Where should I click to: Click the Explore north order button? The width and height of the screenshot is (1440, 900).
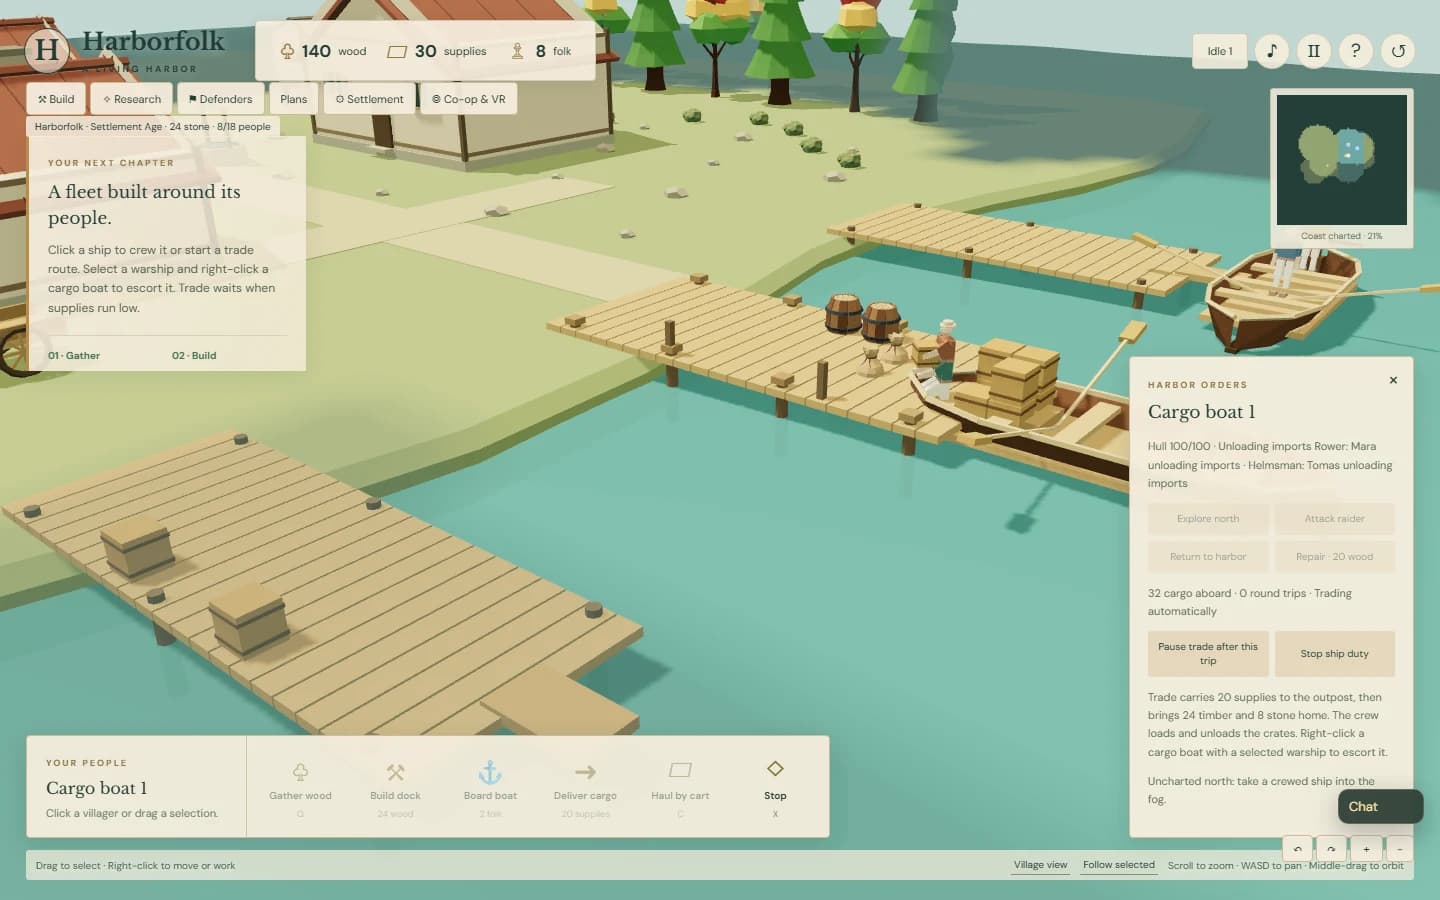pos(1208,519)
